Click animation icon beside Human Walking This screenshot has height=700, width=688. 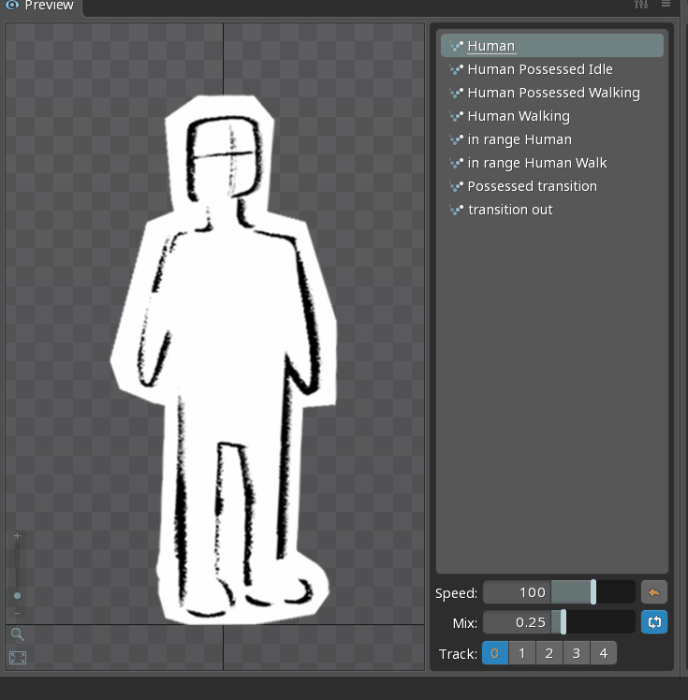(x=456, y=117)
